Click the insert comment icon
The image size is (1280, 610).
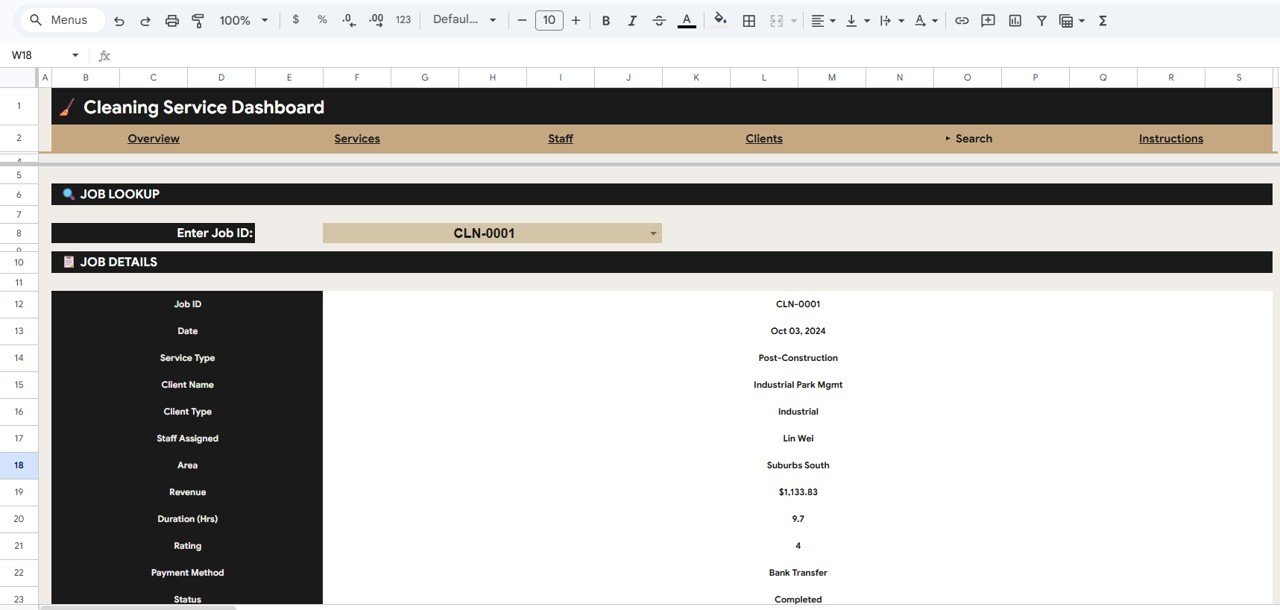coord(988,20)
